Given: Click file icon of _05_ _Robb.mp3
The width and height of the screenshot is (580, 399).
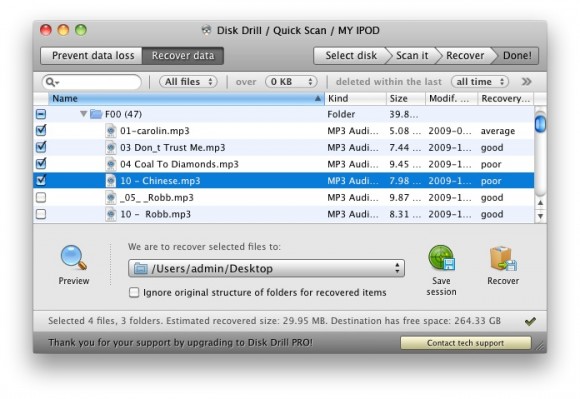Looking at the screenshot, I should tap(111, 197).
